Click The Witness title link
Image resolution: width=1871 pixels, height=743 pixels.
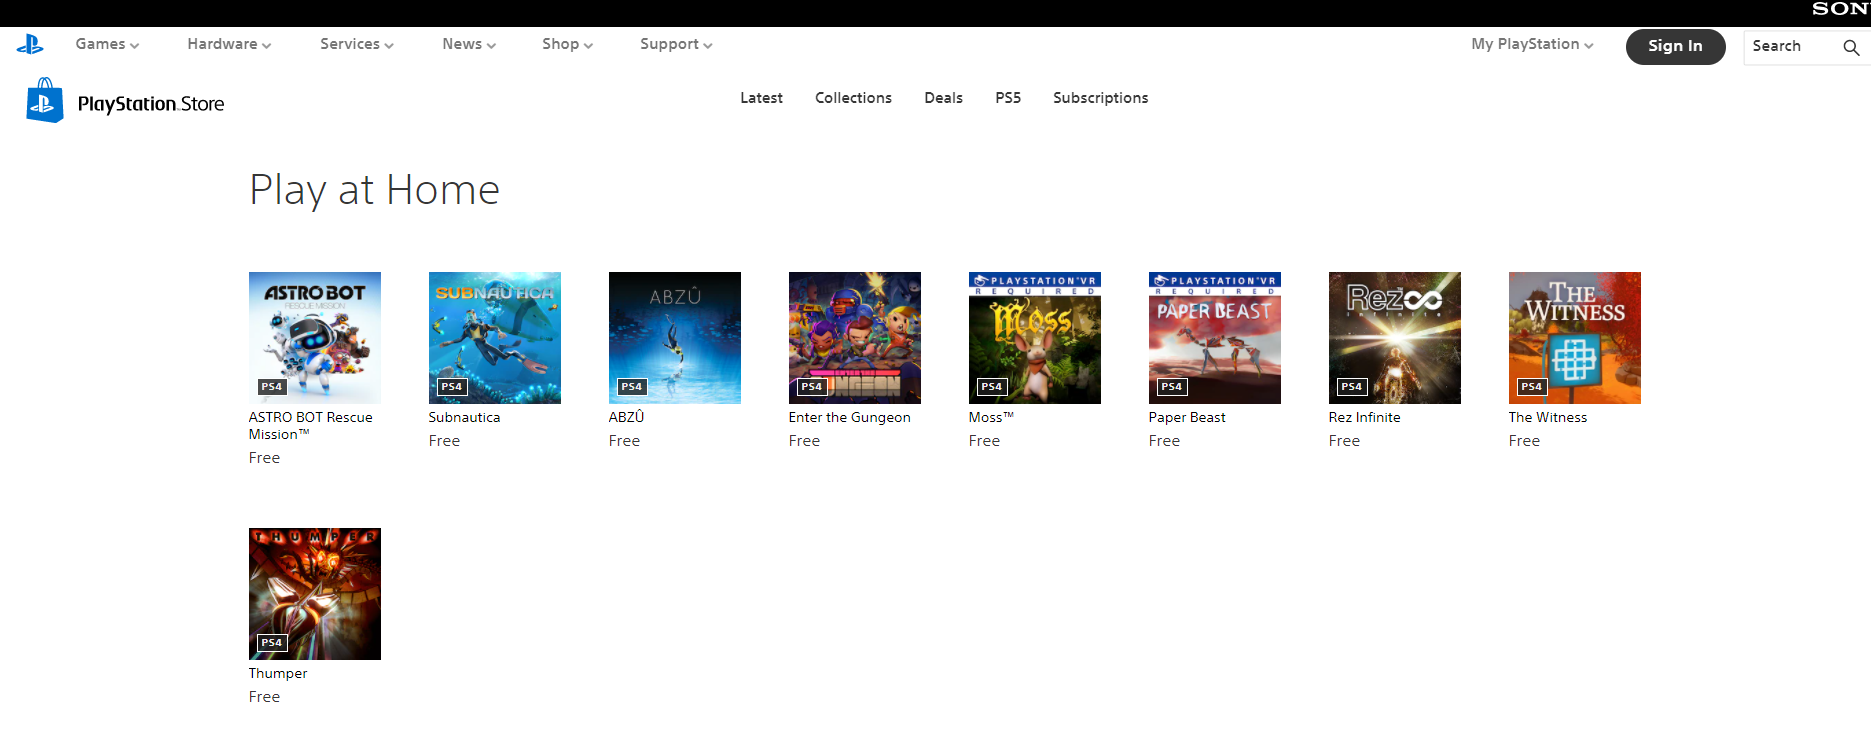pyautogui.click(x=1548, y=418)
